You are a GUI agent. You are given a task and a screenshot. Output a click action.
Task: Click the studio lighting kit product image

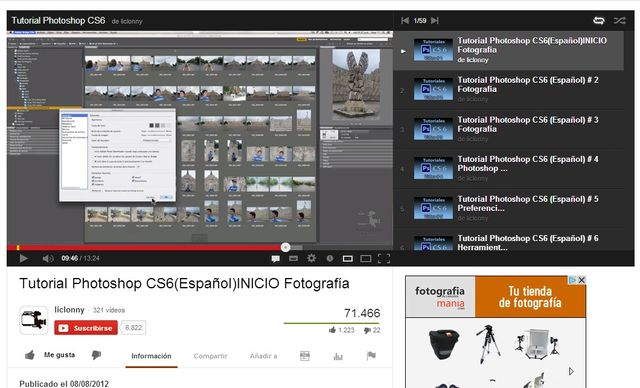[x=538, y=344]
